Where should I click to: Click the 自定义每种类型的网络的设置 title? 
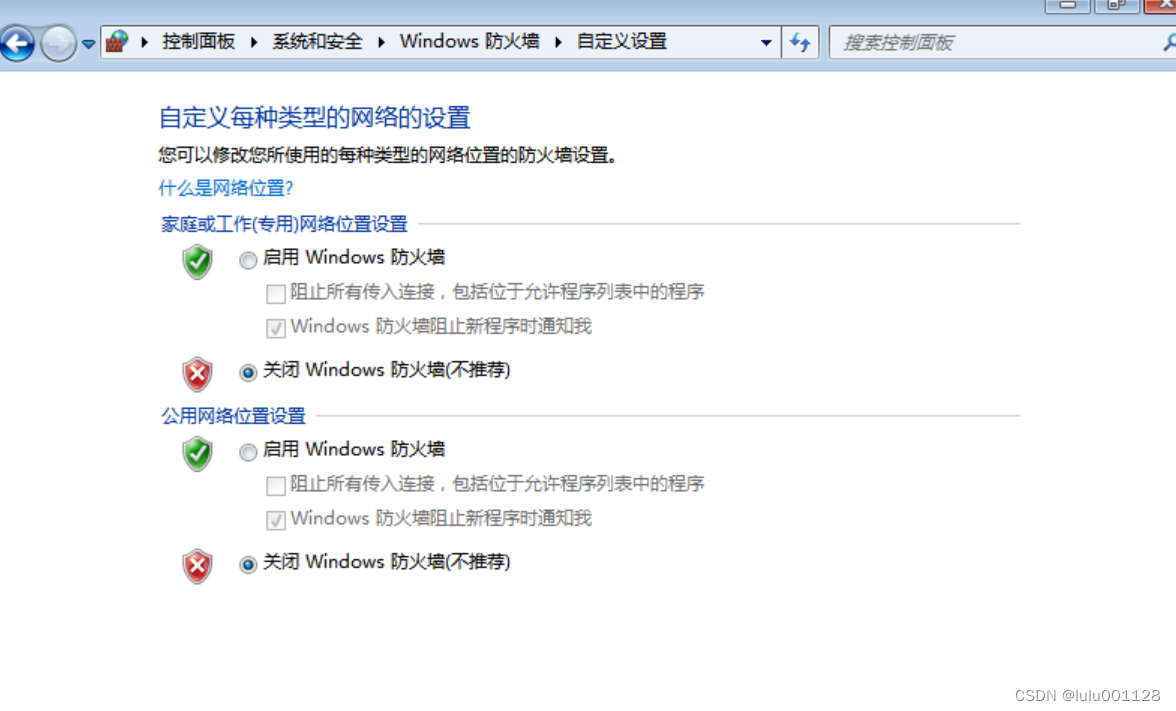[x=314, y=118]
